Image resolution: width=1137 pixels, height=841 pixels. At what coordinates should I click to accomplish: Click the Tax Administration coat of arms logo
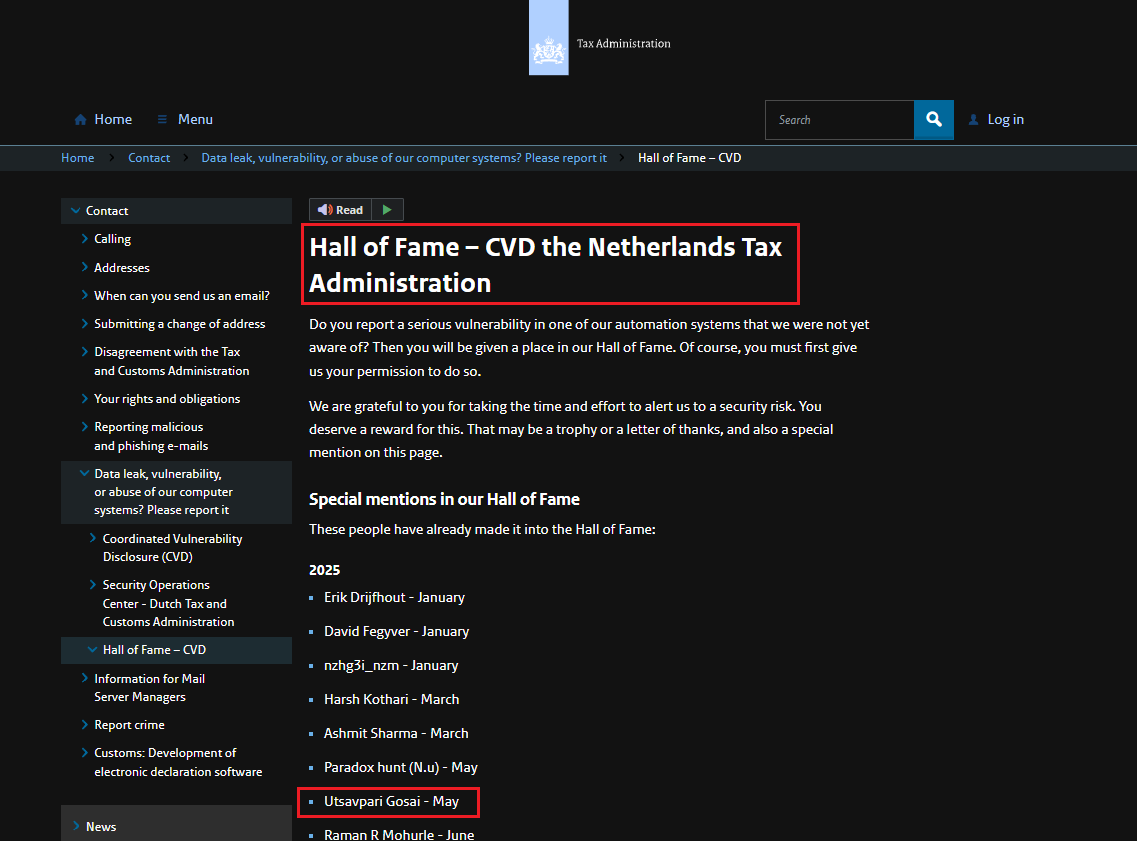point(548,38)
